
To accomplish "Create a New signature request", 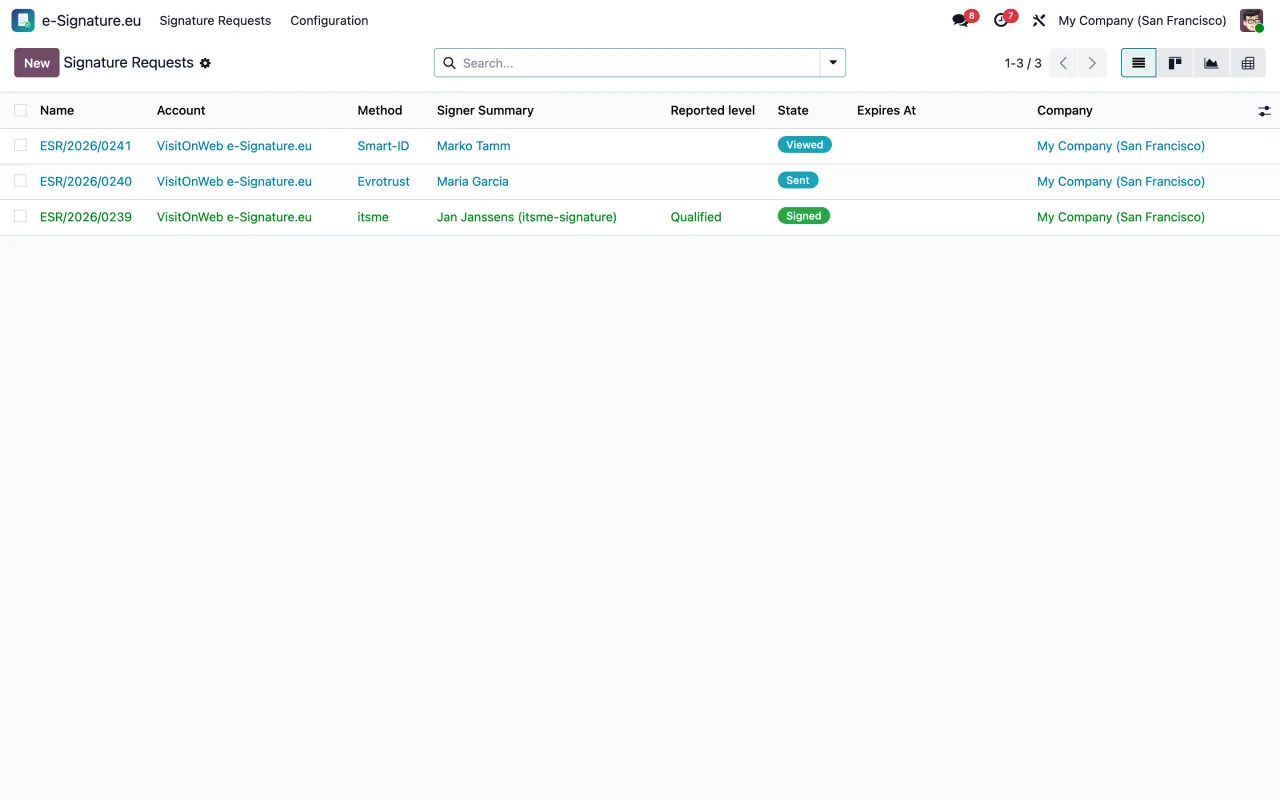I will click(x=37, y=63).
